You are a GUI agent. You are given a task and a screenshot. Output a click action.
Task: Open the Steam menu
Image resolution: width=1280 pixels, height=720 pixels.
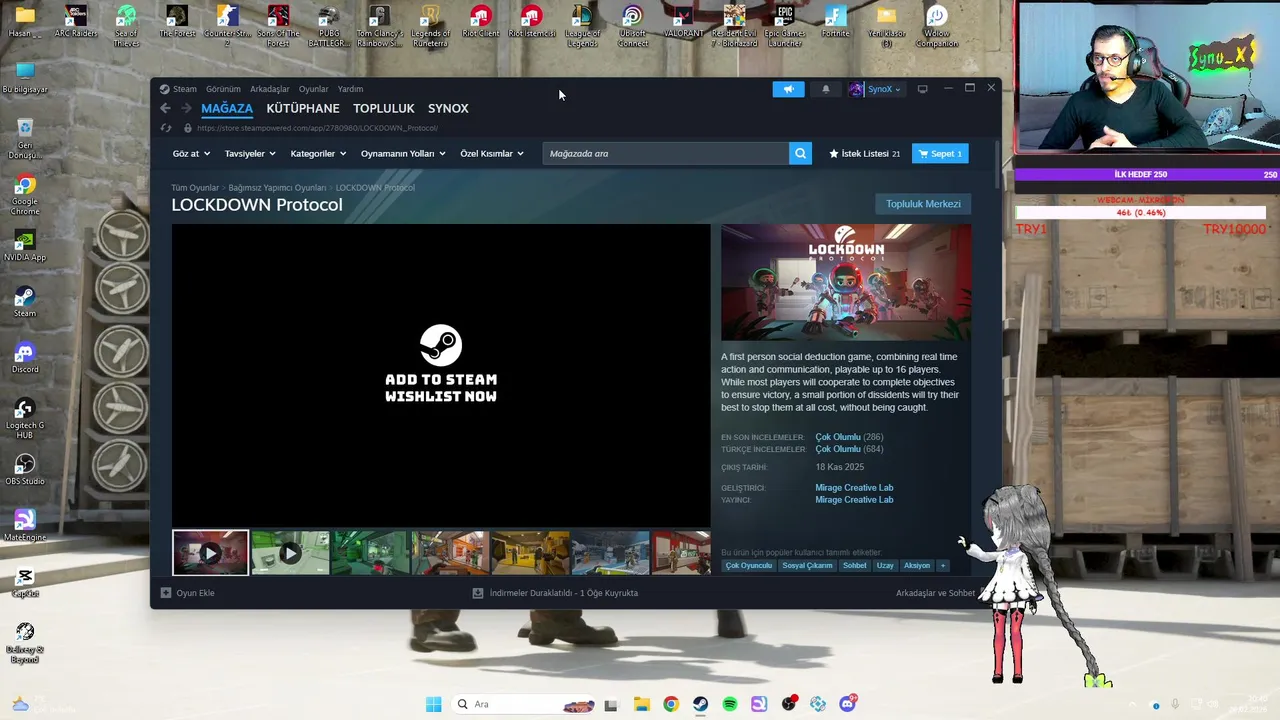(185, 89)
